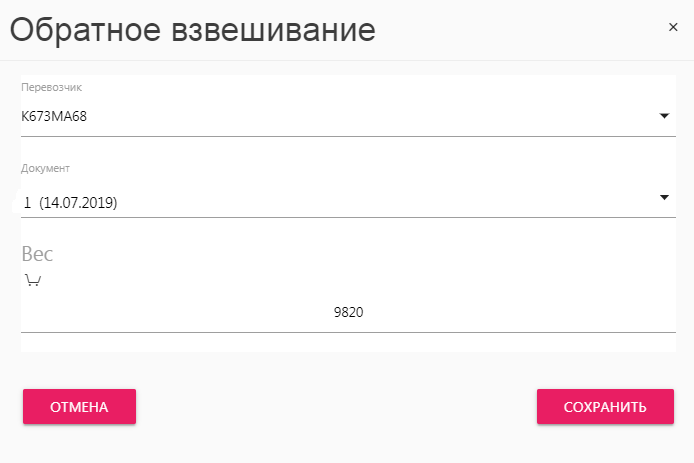
Task: Save the weighing with СОХРАНИТЬ
Action: click(x=605, y=406)
